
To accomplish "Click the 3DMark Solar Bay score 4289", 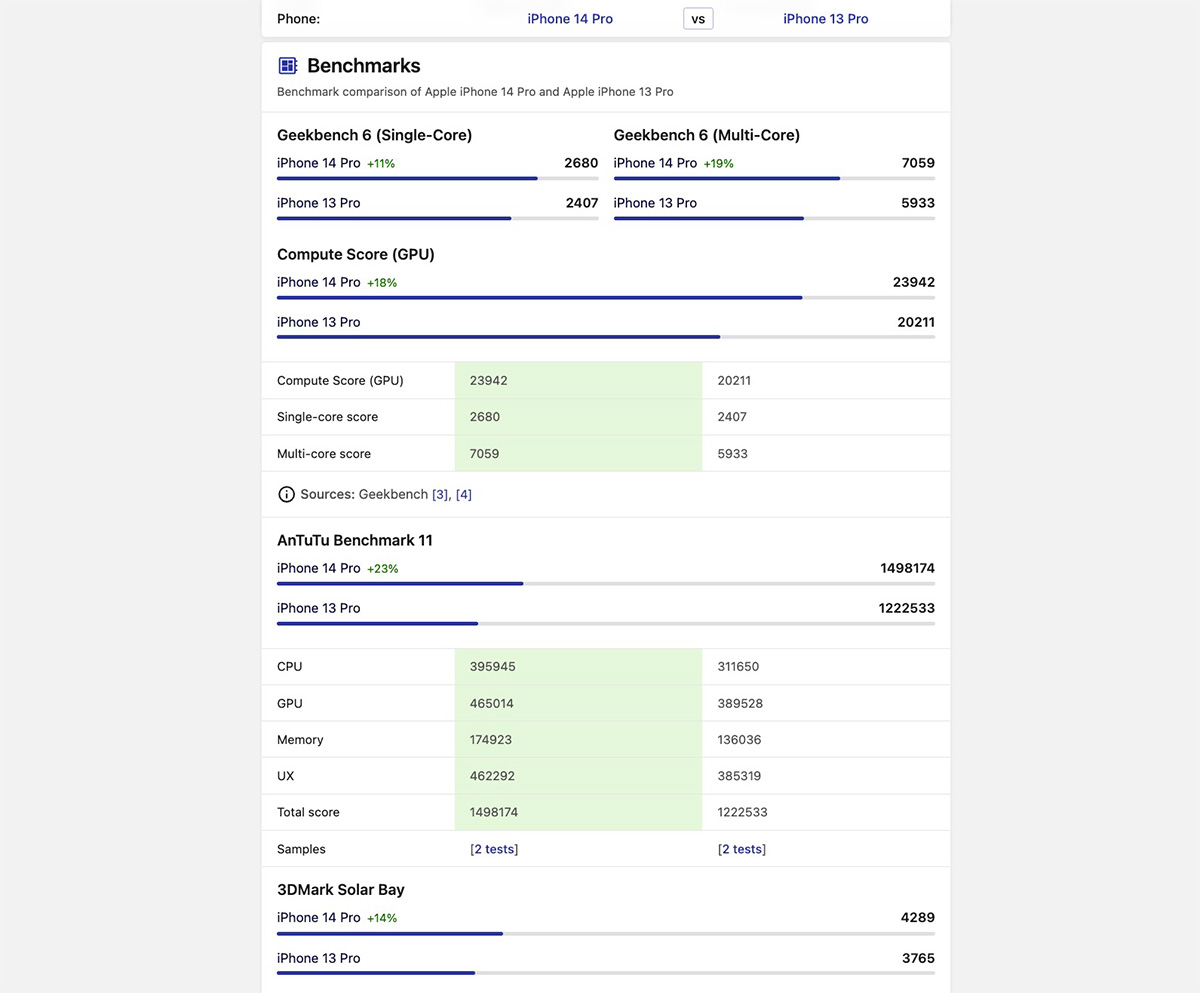I will pos(917,917).
